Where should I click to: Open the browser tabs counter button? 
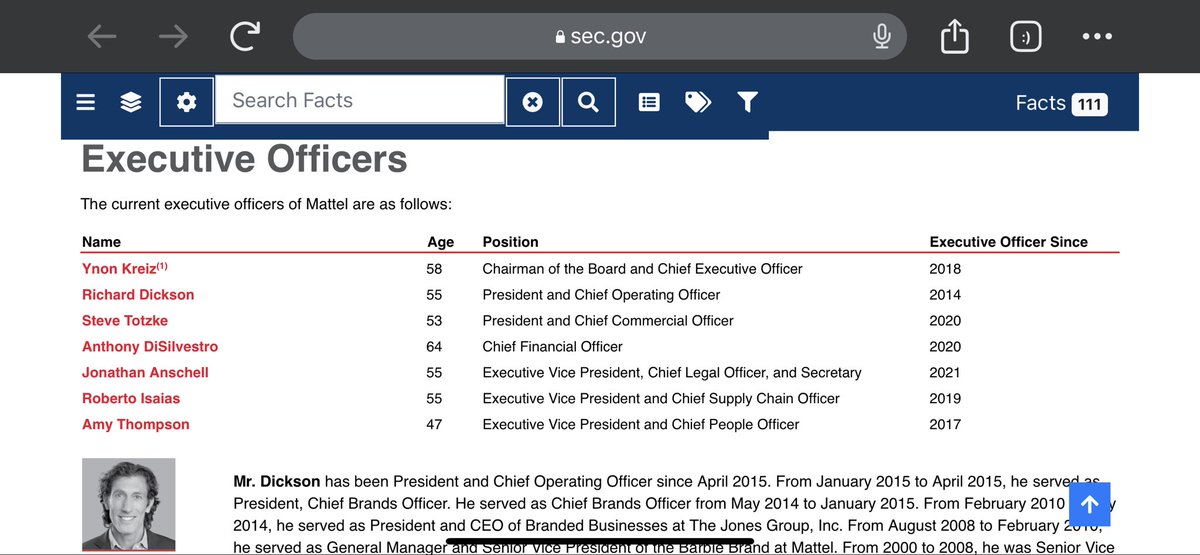click(x=1026, y=37)
